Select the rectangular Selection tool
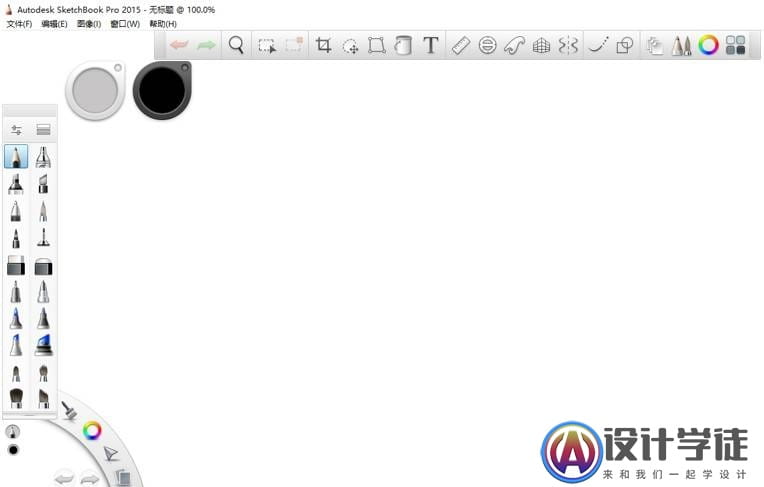 (x=267, y=46)
